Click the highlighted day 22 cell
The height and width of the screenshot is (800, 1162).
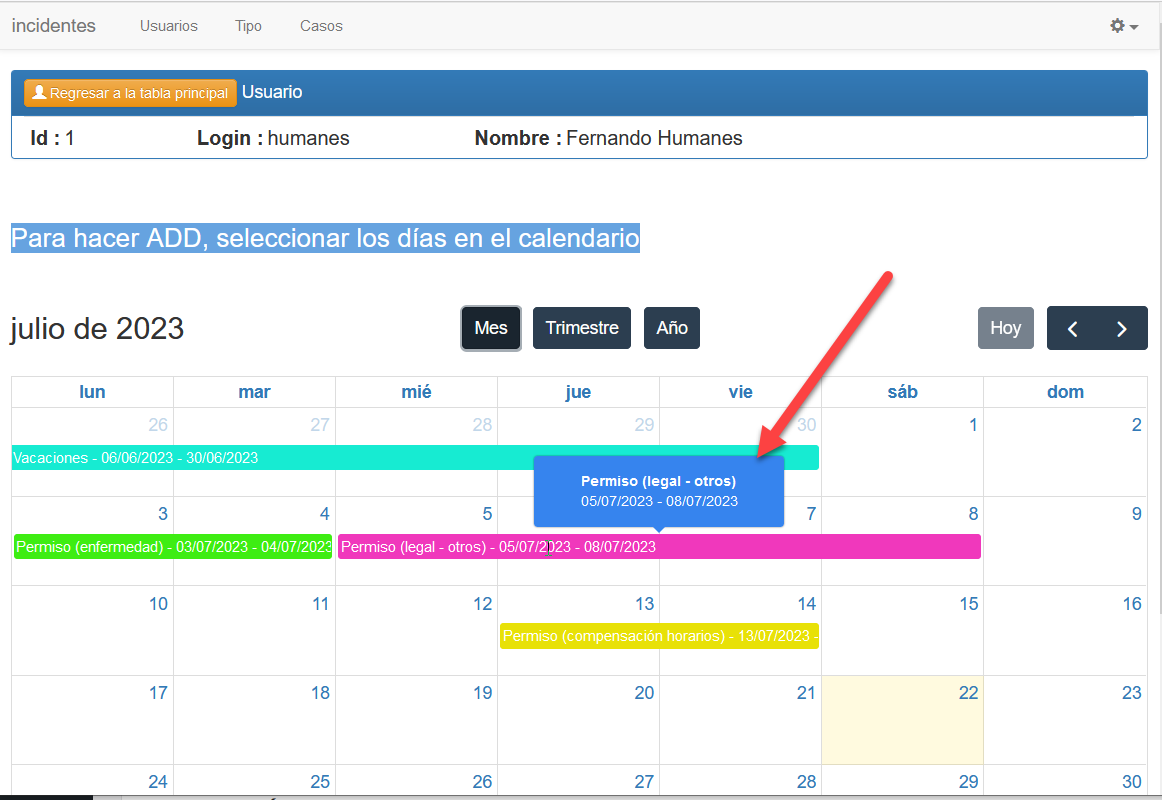(902, 720)
